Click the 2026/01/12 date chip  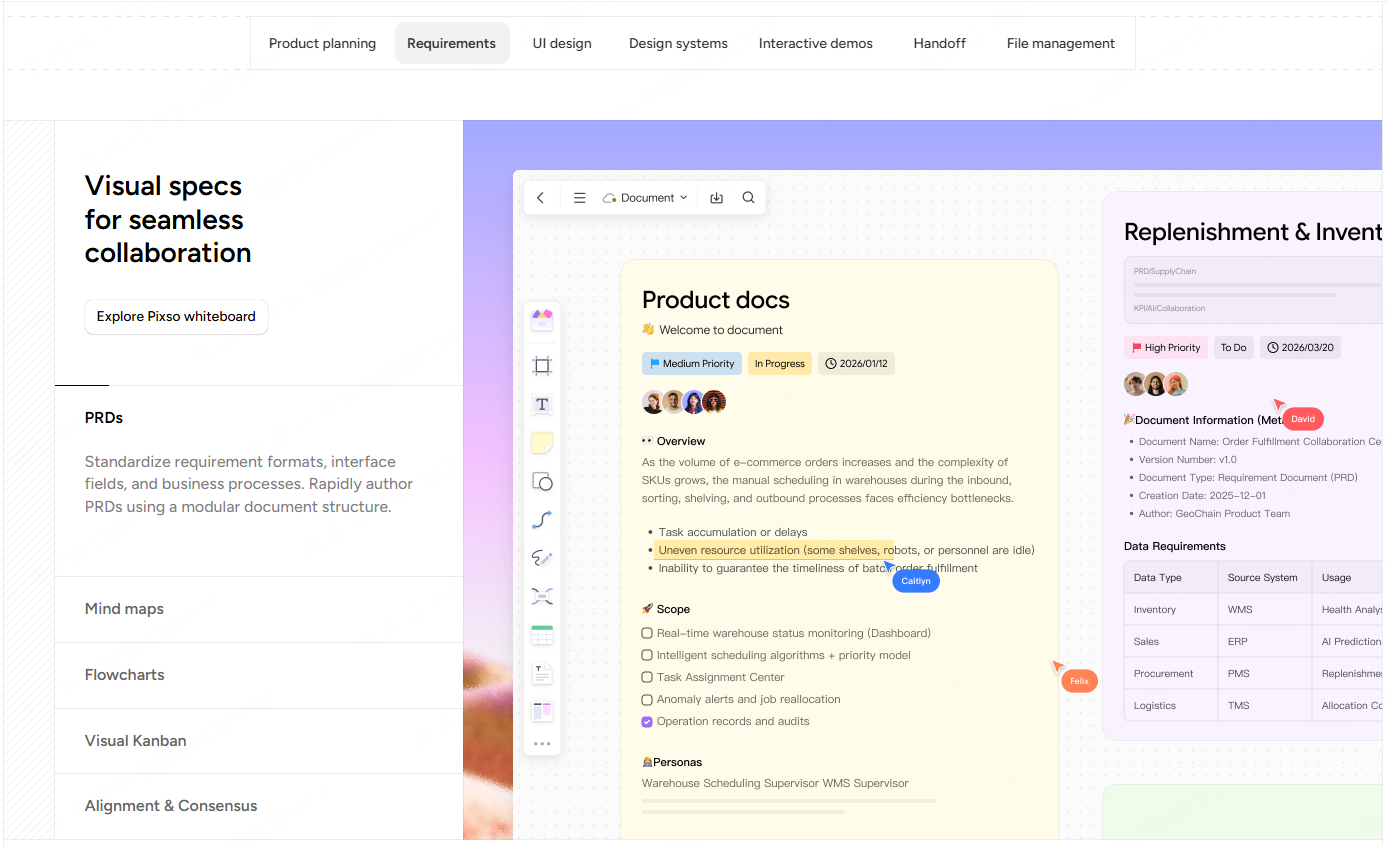point(856,364)
